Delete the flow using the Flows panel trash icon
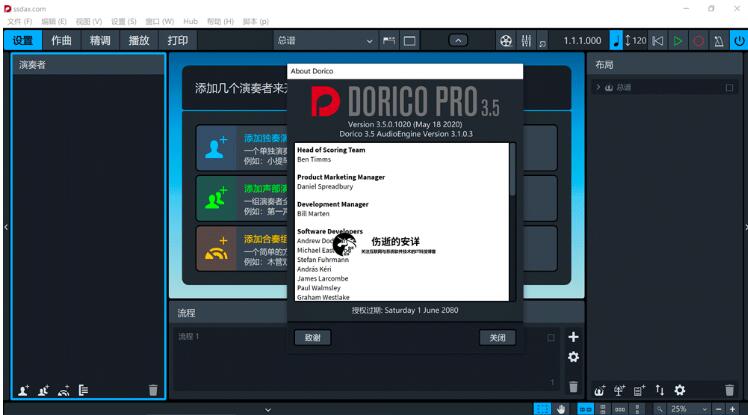Screen dimensions: 748x415 pyautogui.click(x=573, y=387)
